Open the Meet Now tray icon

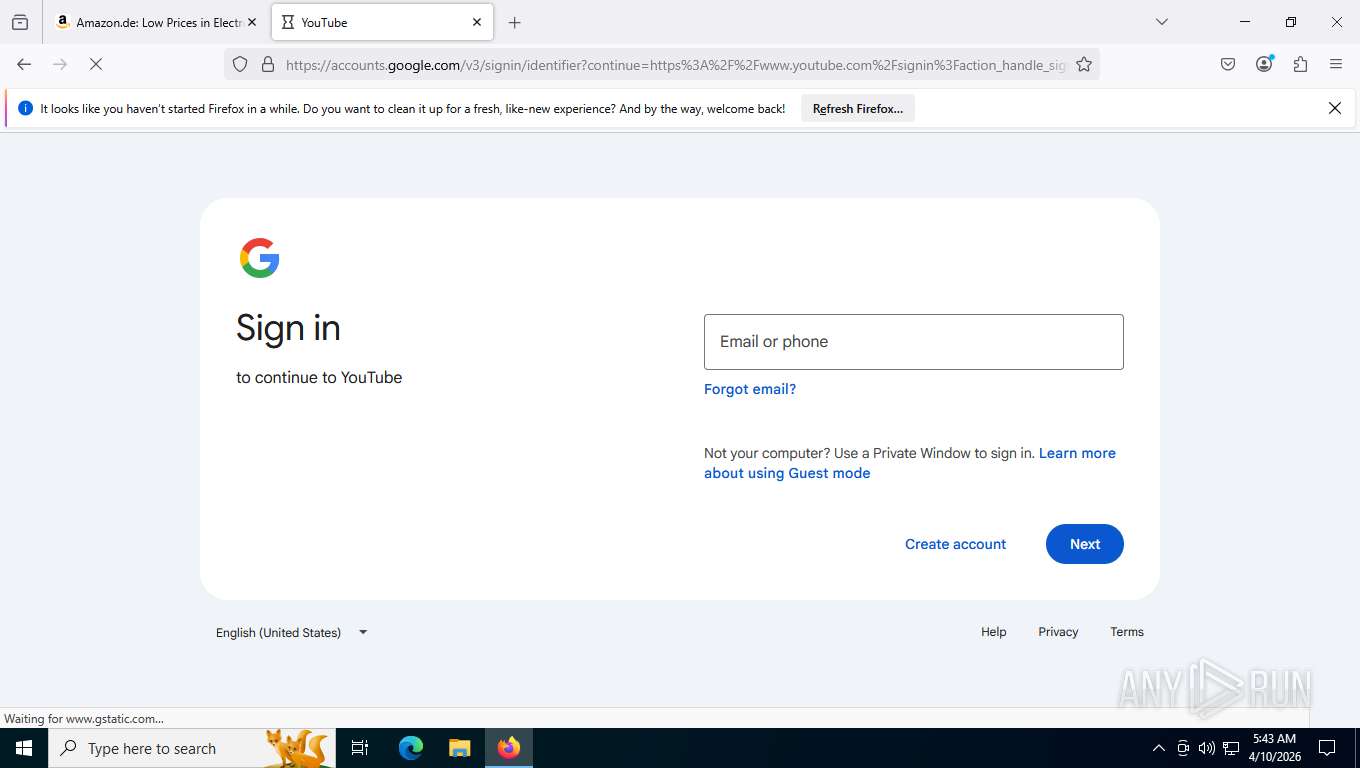pyautogui.click(x=1182, y=748)
